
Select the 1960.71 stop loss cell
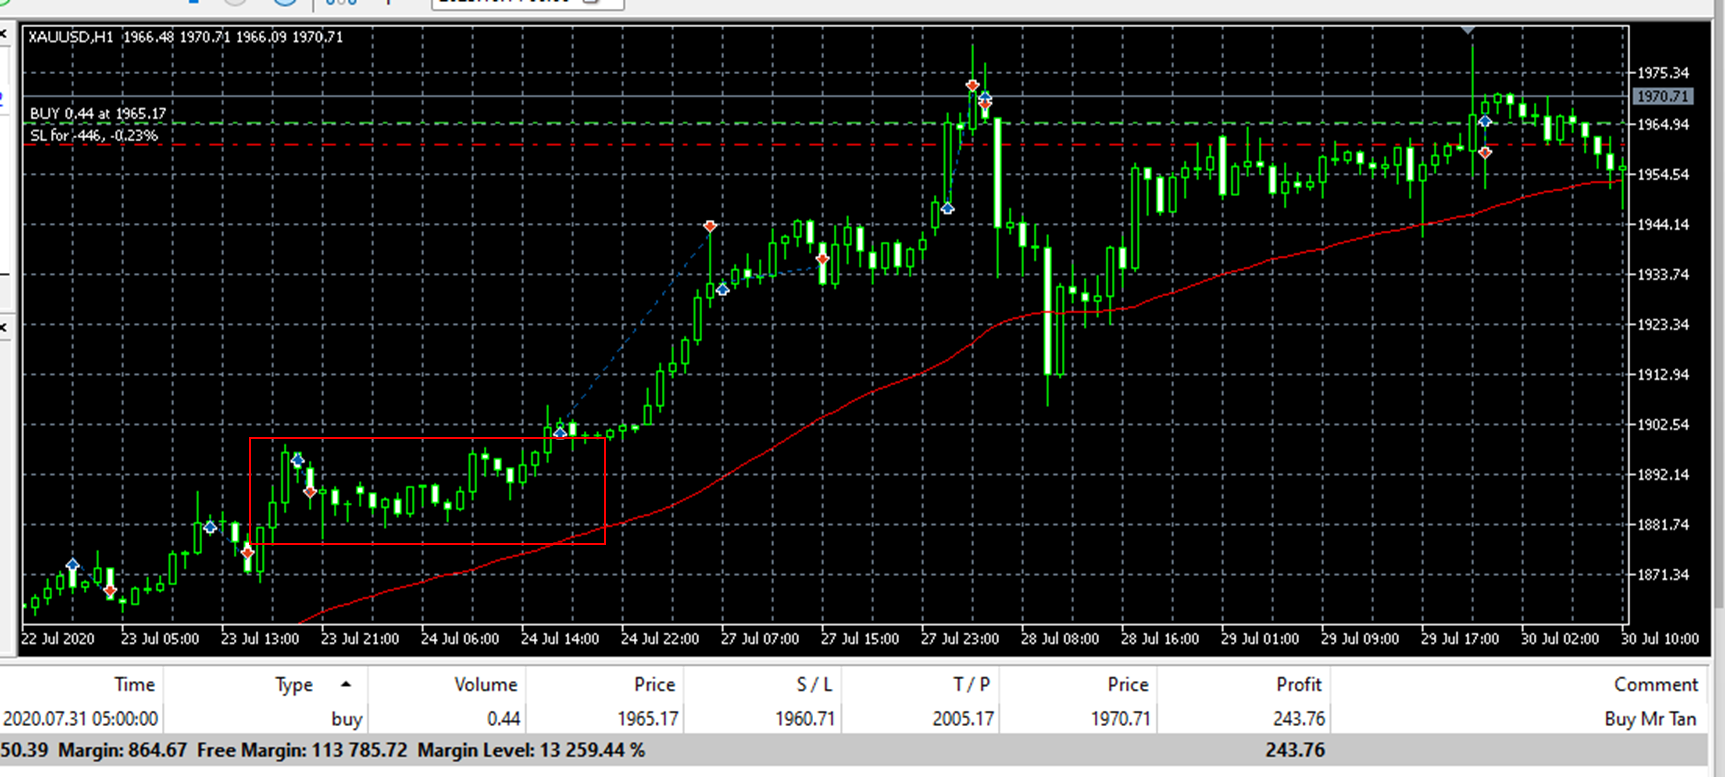tap(805, 718)
